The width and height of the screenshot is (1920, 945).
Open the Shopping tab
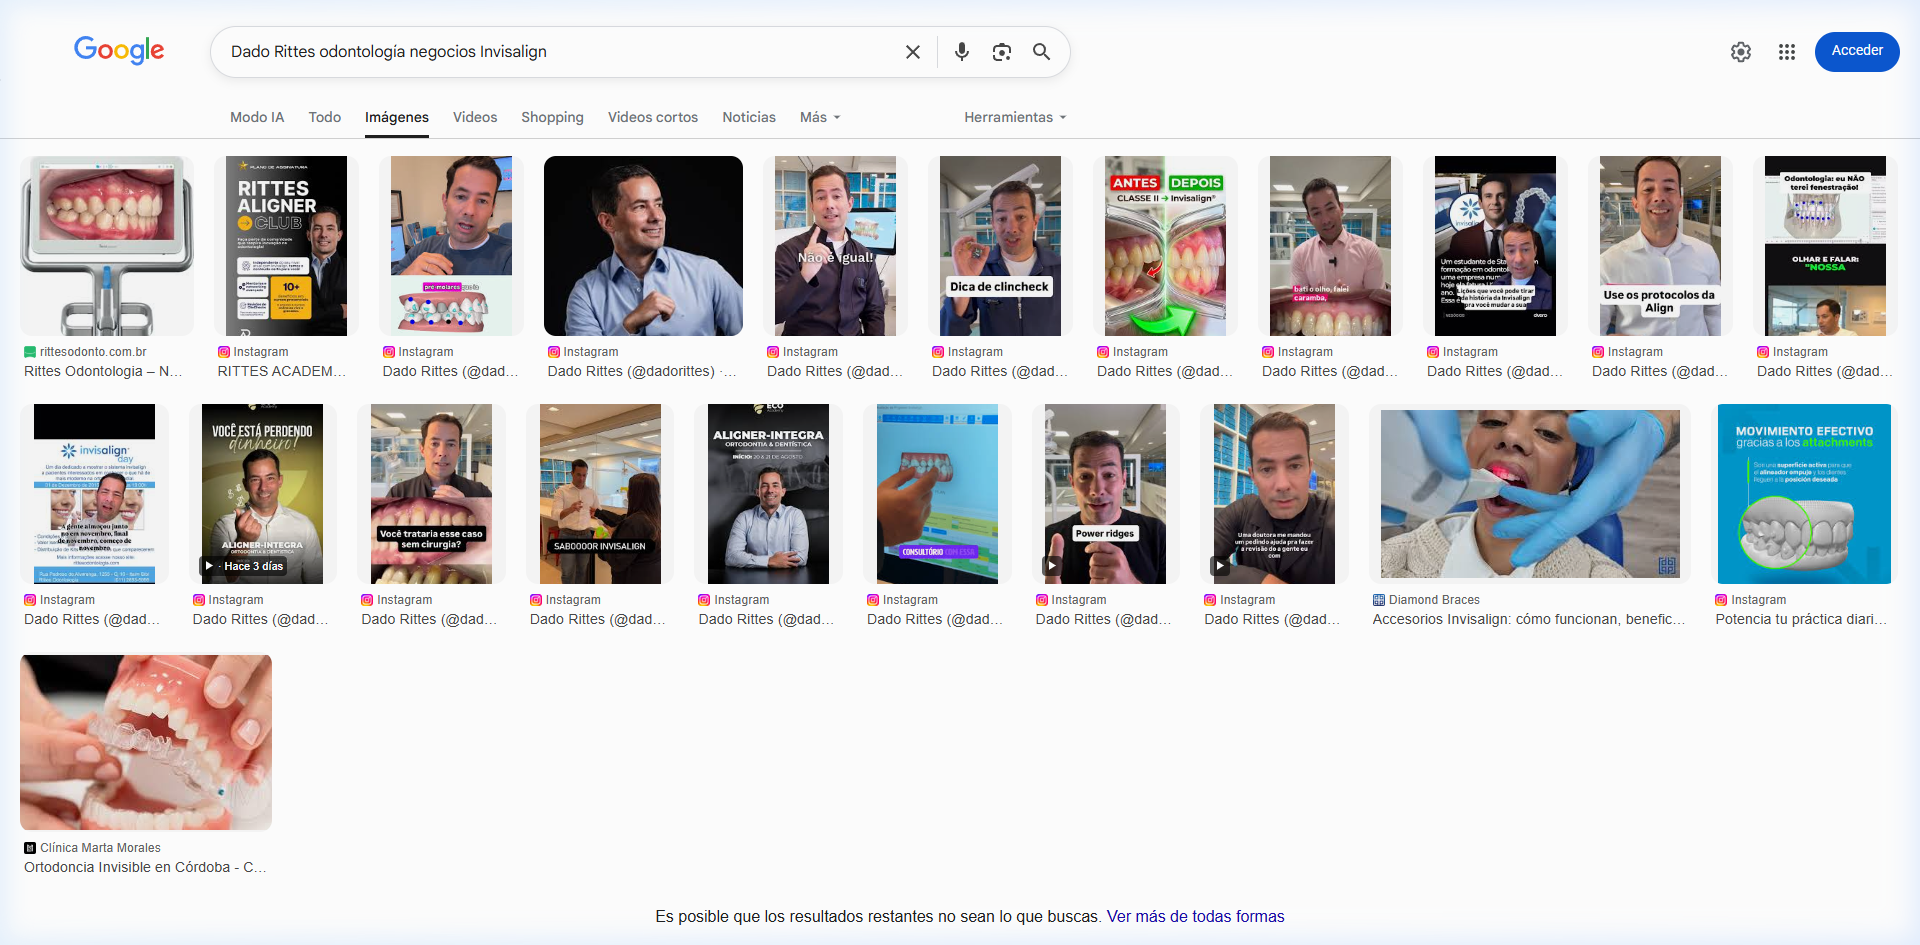click(x=552, y=117)
